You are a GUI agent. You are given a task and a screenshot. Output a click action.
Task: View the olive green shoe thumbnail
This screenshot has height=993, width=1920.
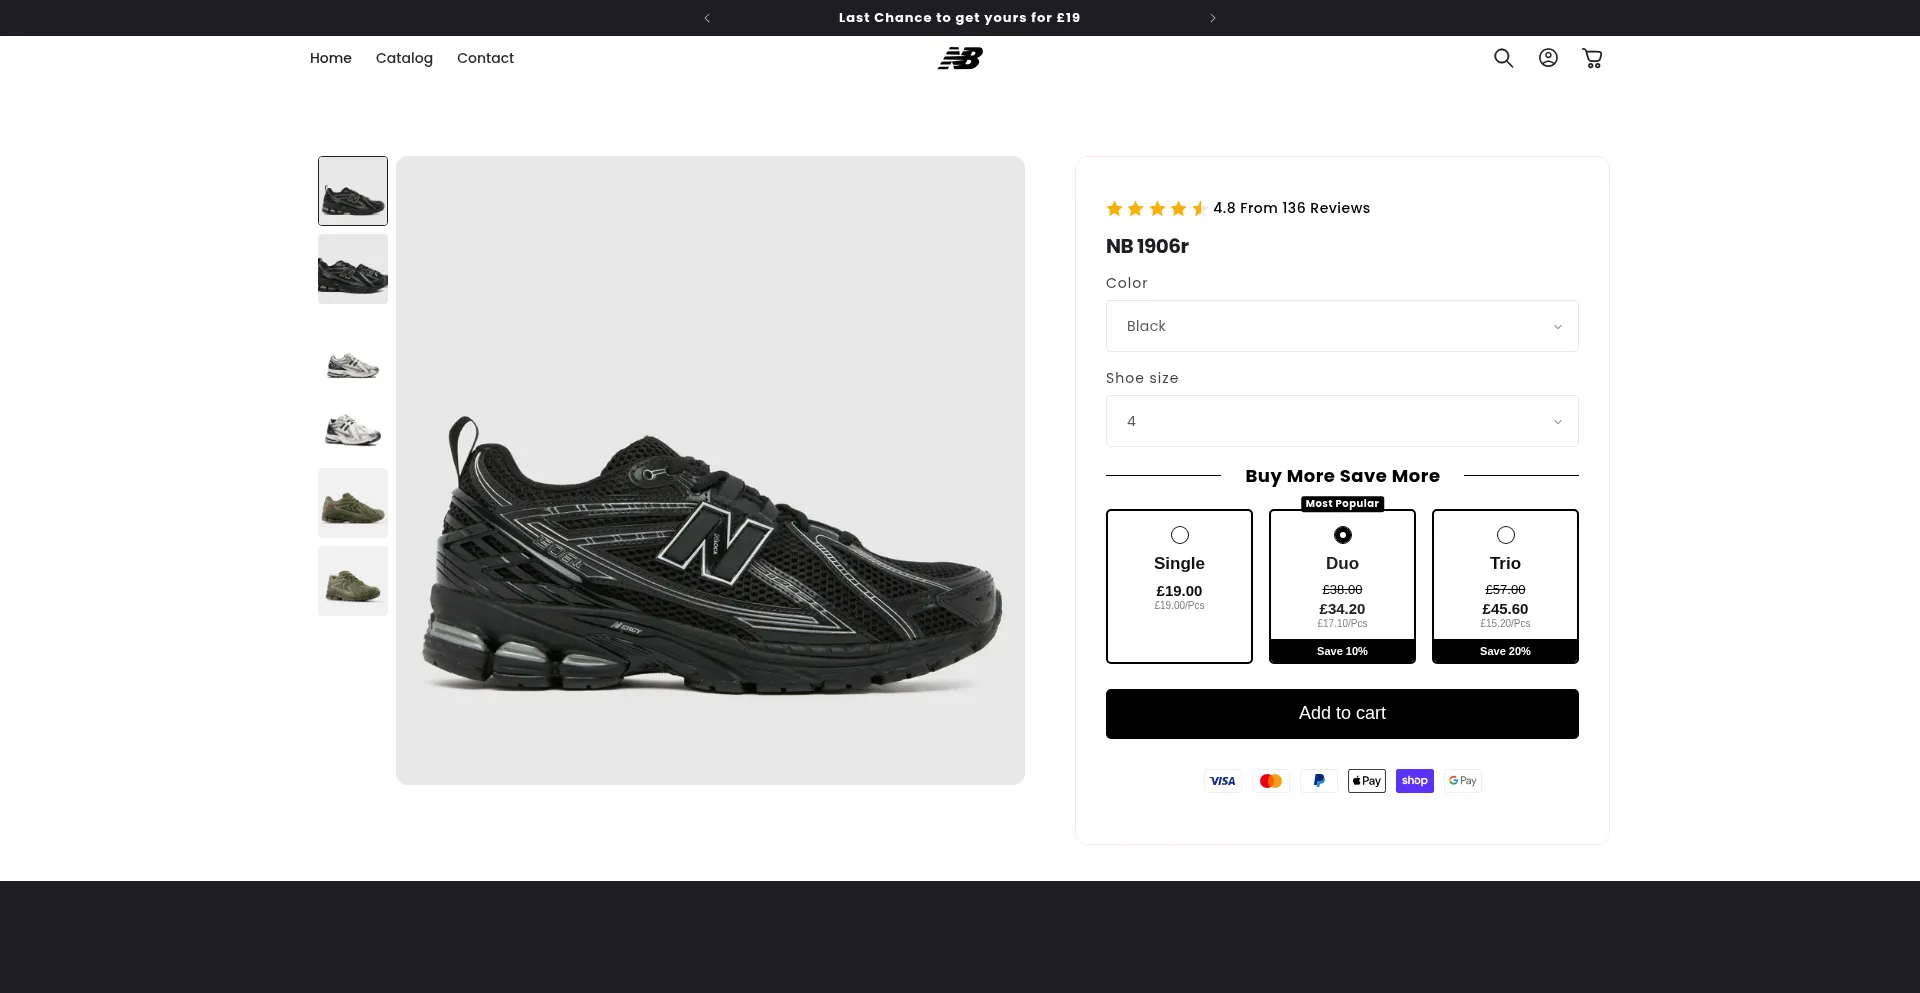[x=353, y=503]
